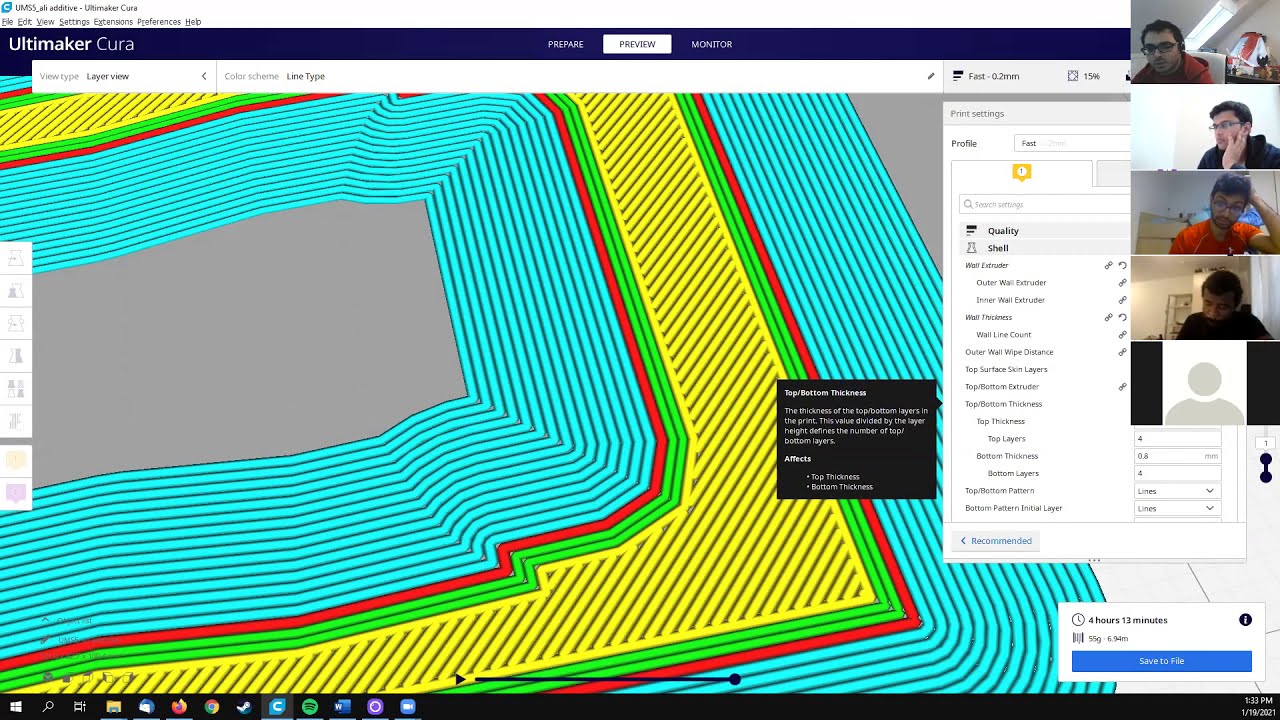
Task: Open the Settings menu
Action: tap(74, 21)
